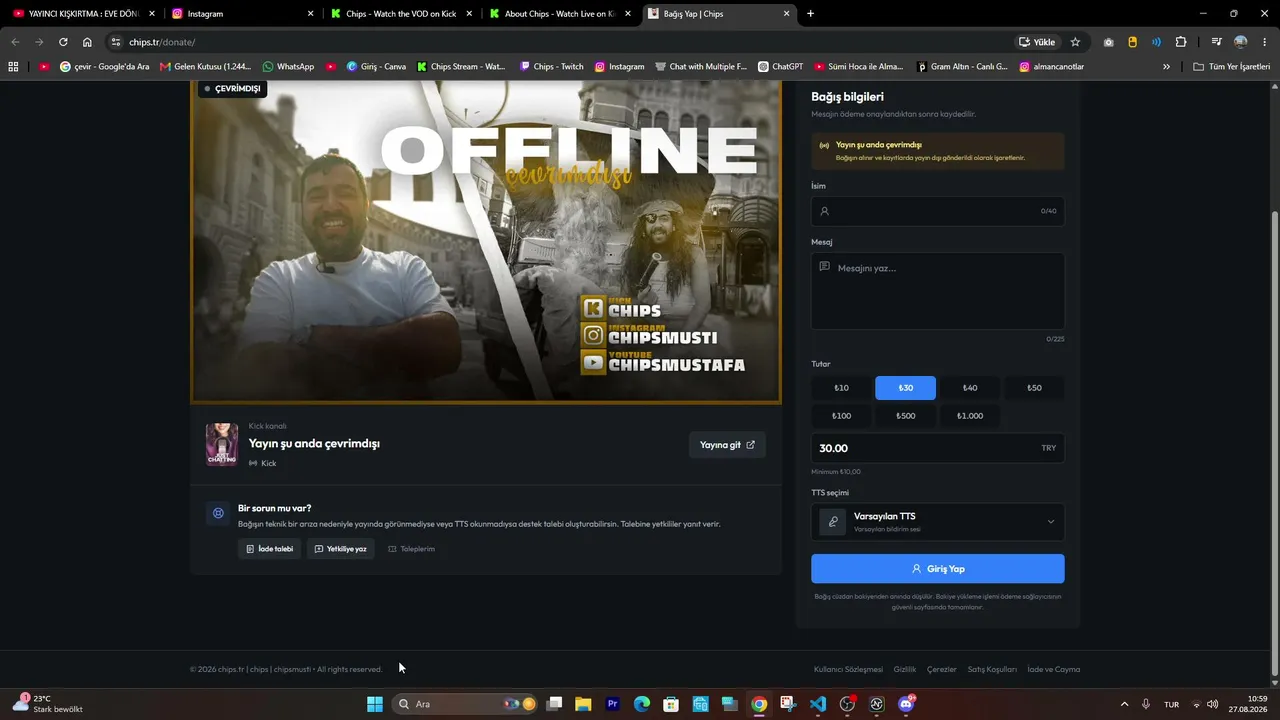This screenshot has height=720, width=1280.
Task: Click the taskbar search box 'Ara'
Action: (465, 704)
